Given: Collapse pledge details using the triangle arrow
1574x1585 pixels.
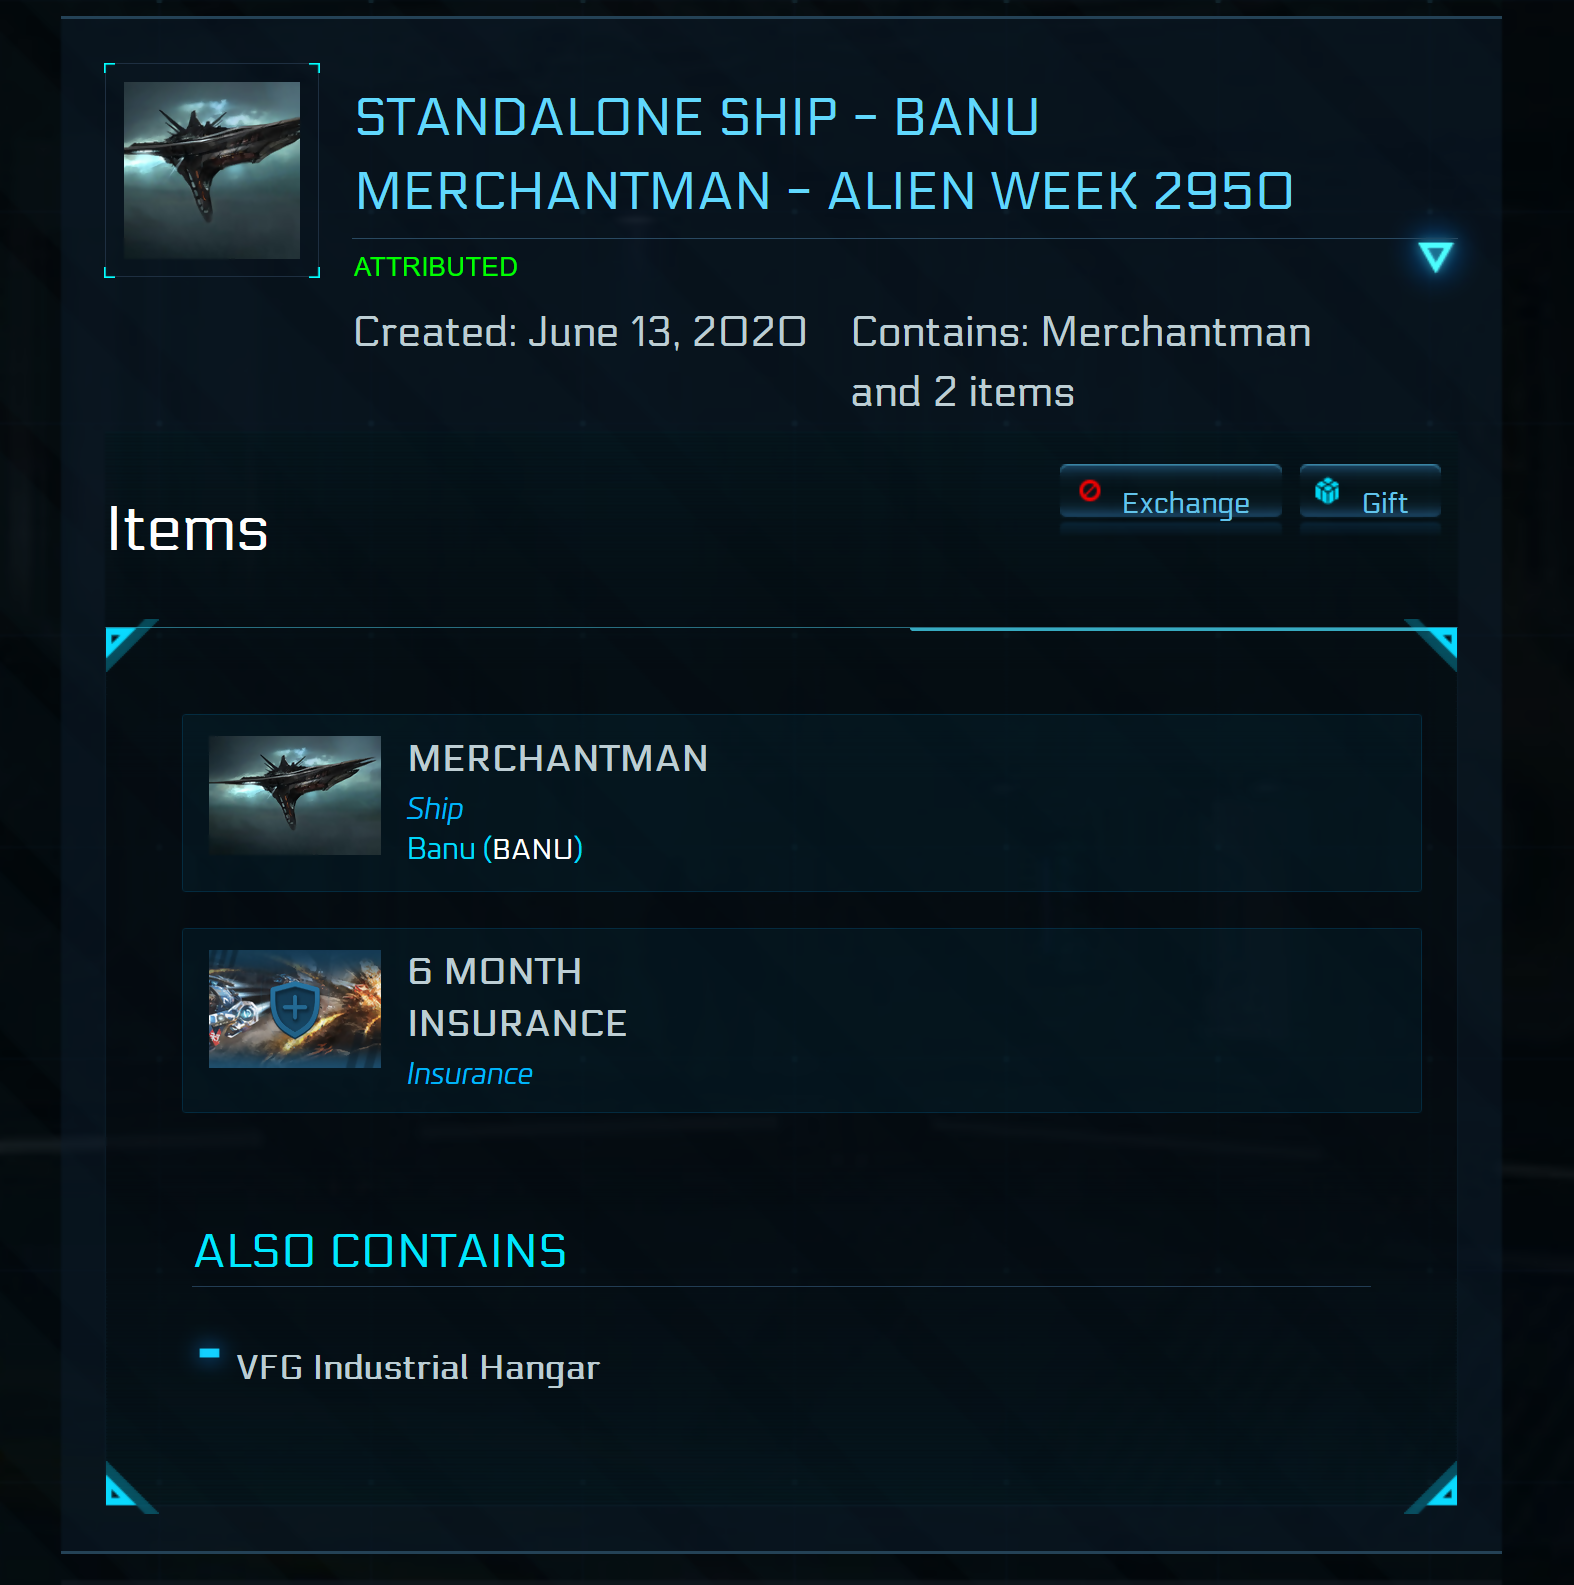Looking at the screenshot, I should coord(1435,257).
